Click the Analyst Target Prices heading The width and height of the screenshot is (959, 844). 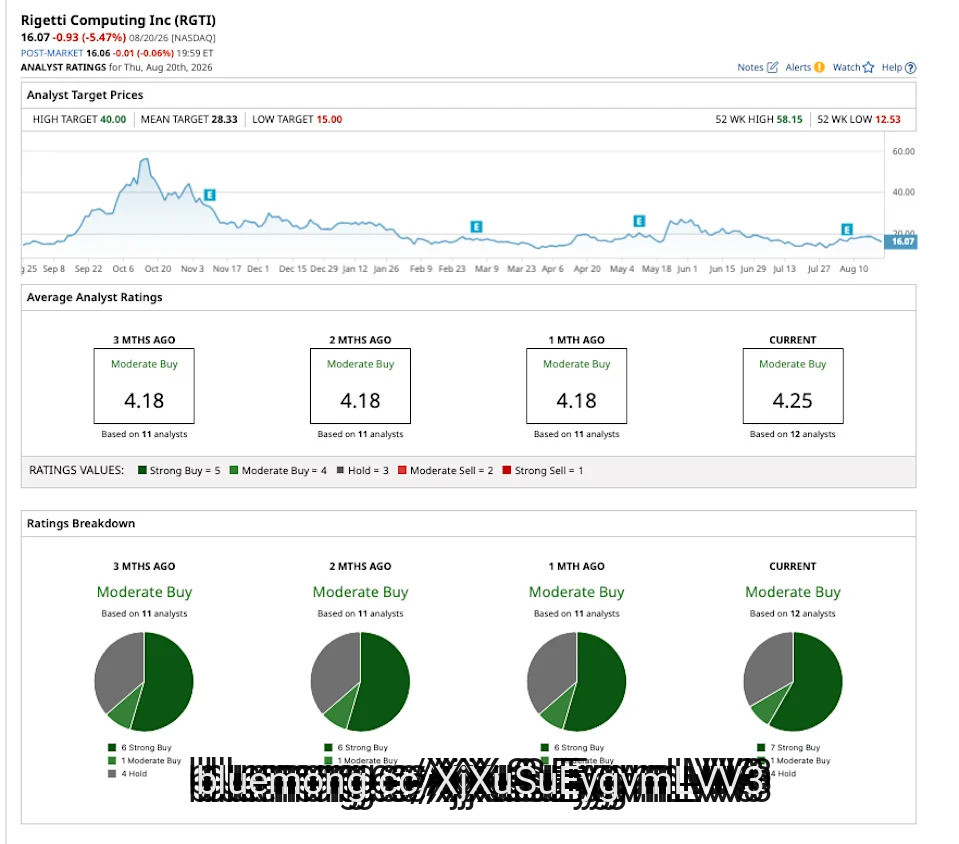[x=85, y=95]
